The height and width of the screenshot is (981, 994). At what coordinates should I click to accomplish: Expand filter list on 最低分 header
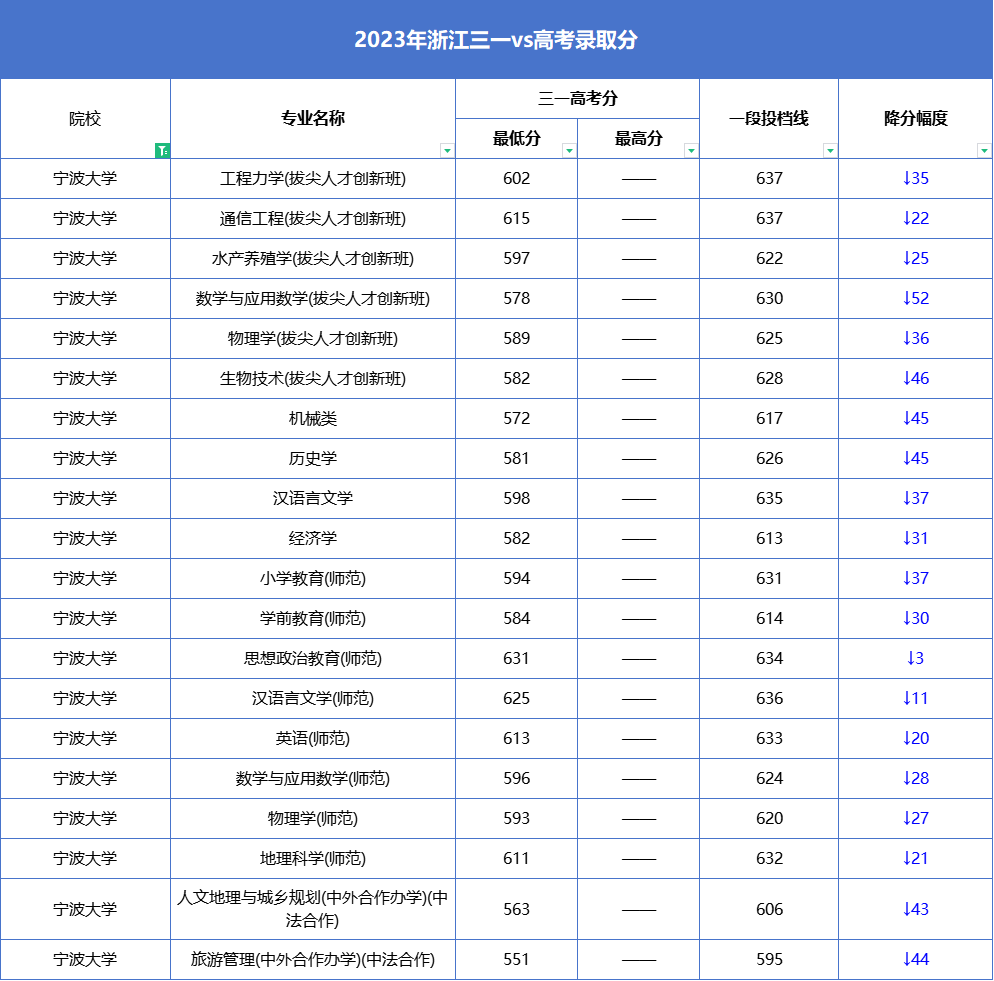570,150
